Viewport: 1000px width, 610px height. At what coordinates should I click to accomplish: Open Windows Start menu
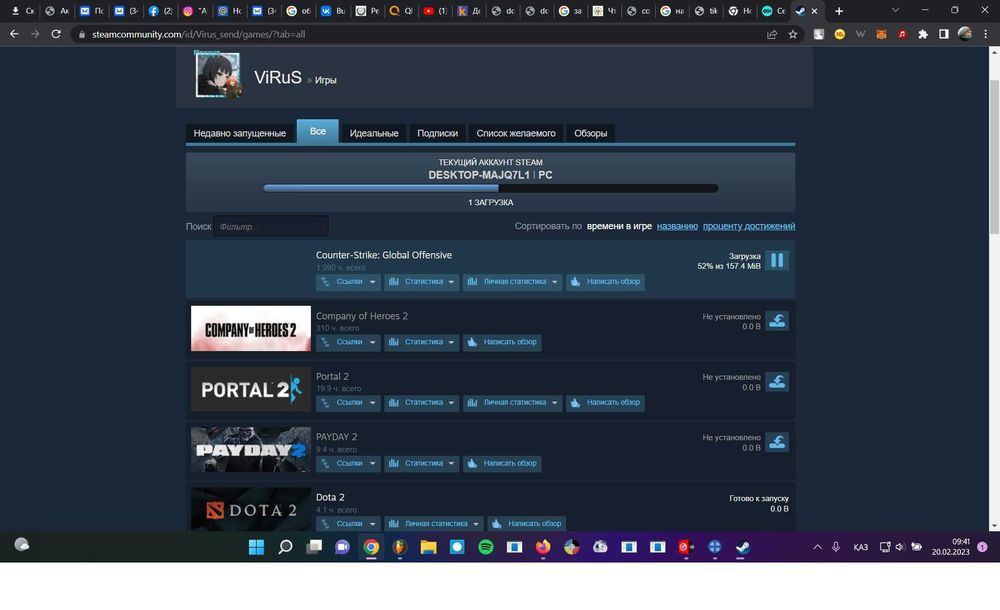click(256, 547)
